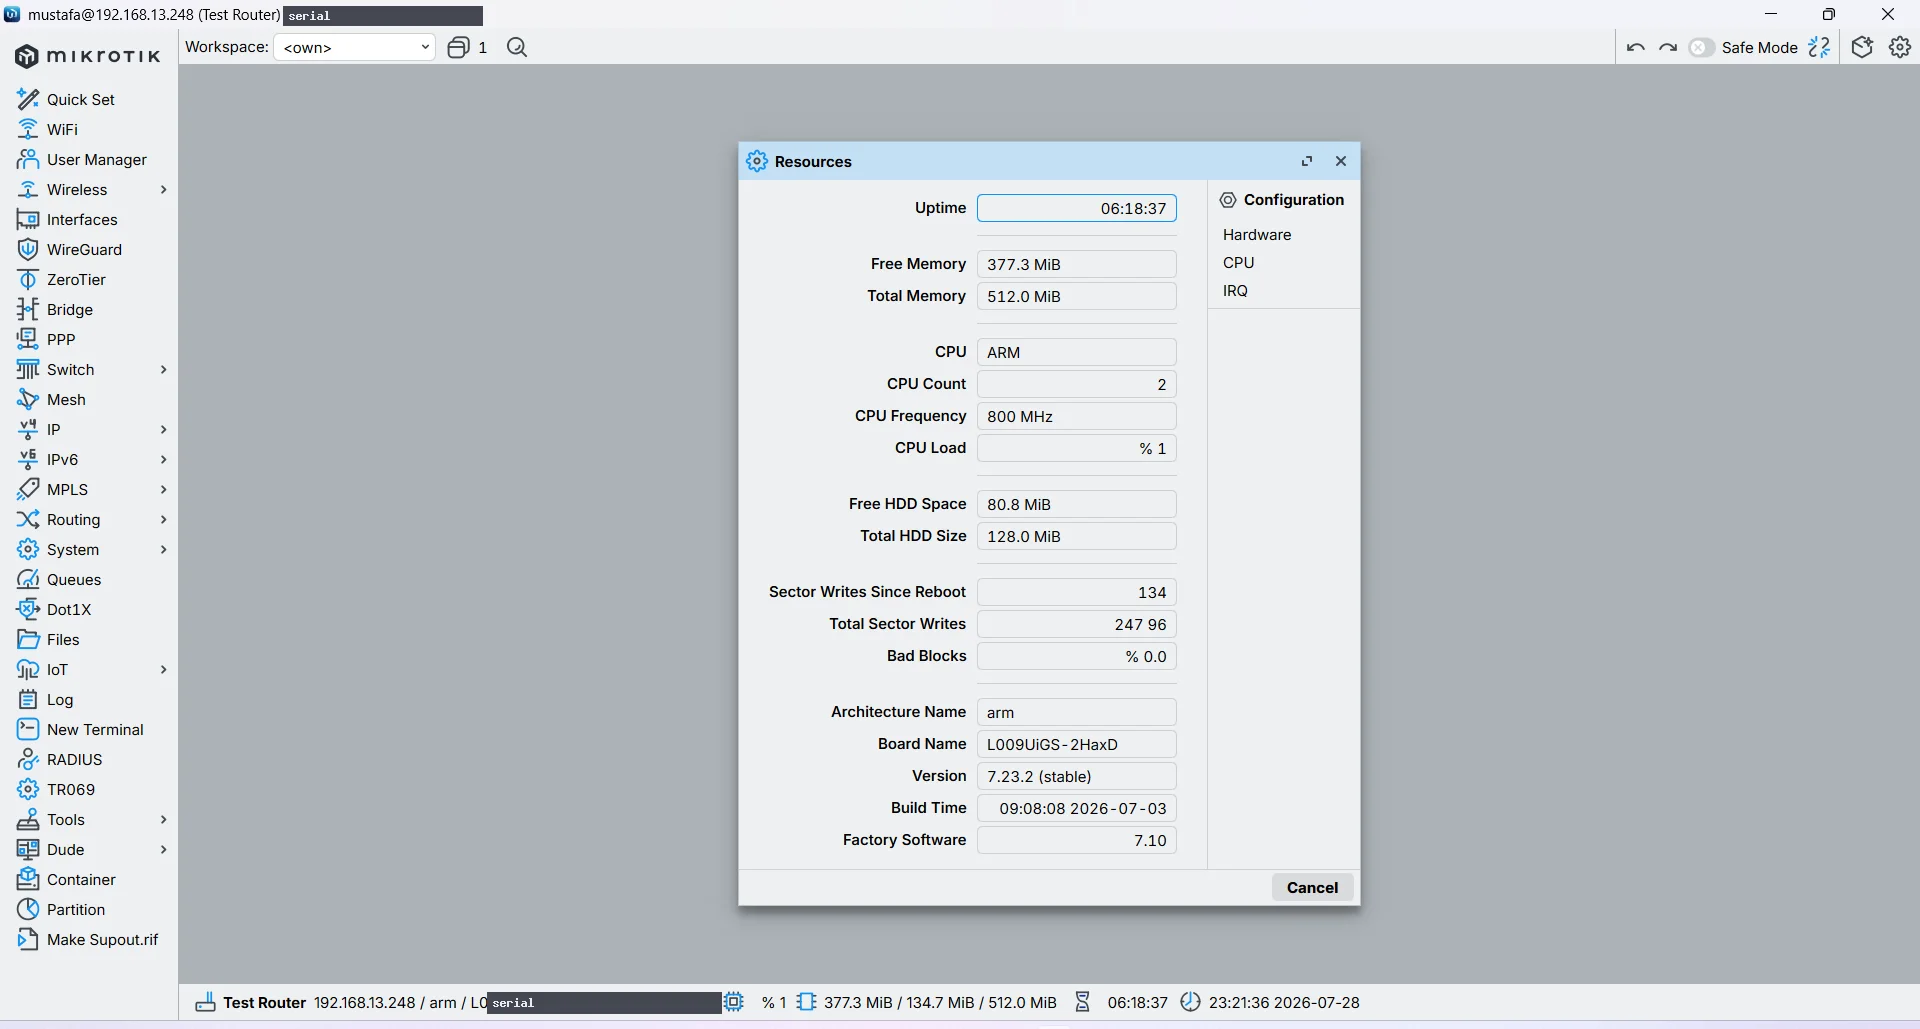
Task: Open Dot1X sidebar icon
Action: [x=28, y=609]
